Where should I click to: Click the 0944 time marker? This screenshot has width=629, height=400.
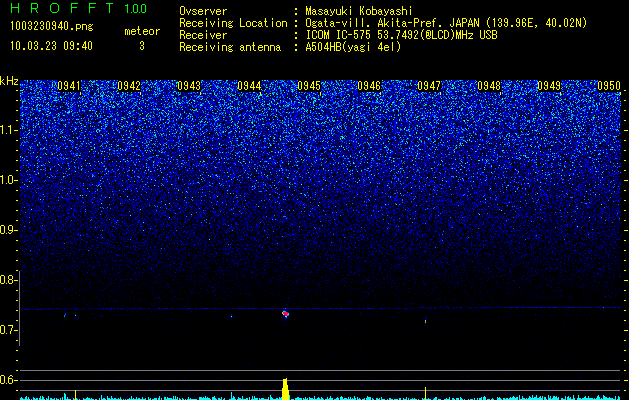click(x=249, y=86)
